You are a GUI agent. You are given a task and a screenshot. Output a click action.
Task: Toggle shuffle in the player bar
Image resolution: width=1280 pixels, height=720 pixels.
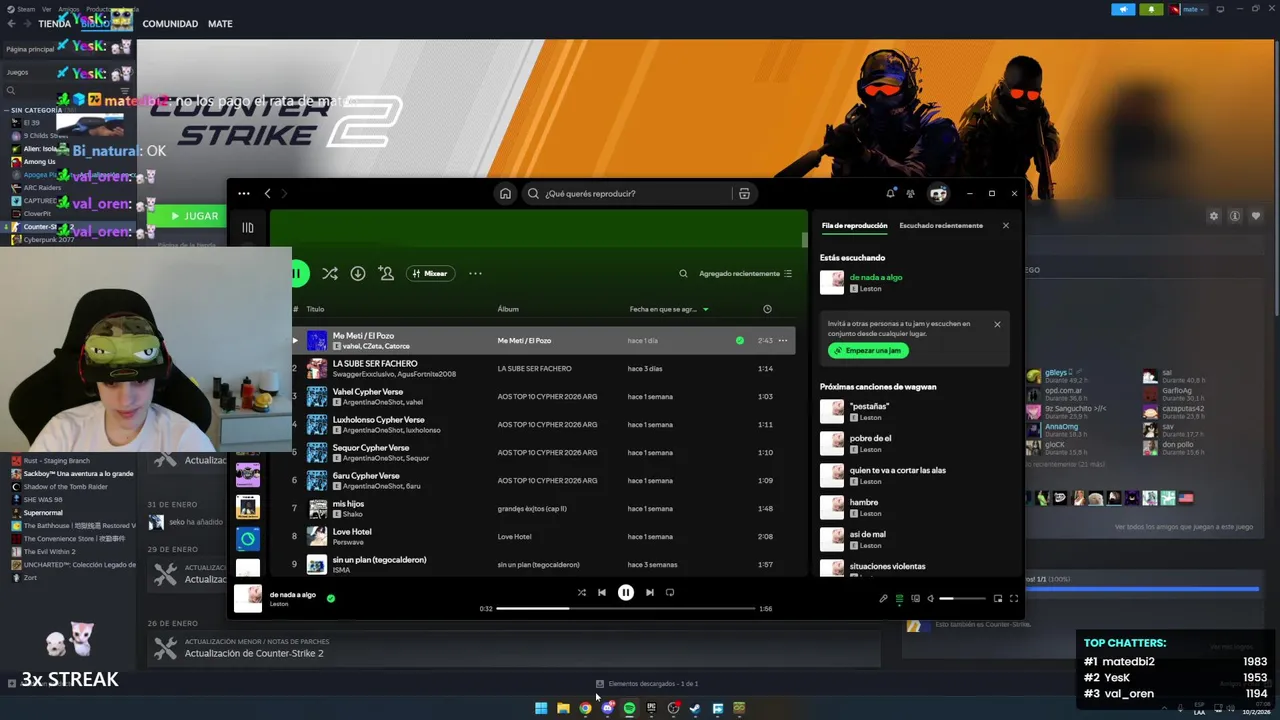click(x=581, y=592)
